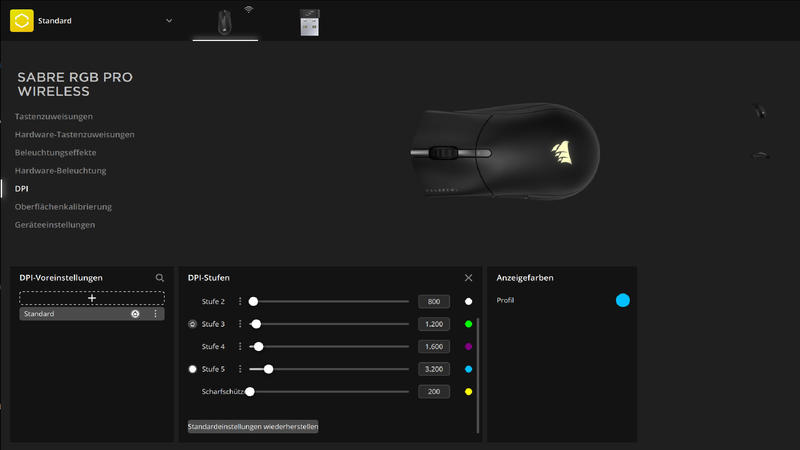The height and width of the screenshot is (450, 800).
Task: Select the Standard DPI preset row
Action: click(x=92, y=314)
